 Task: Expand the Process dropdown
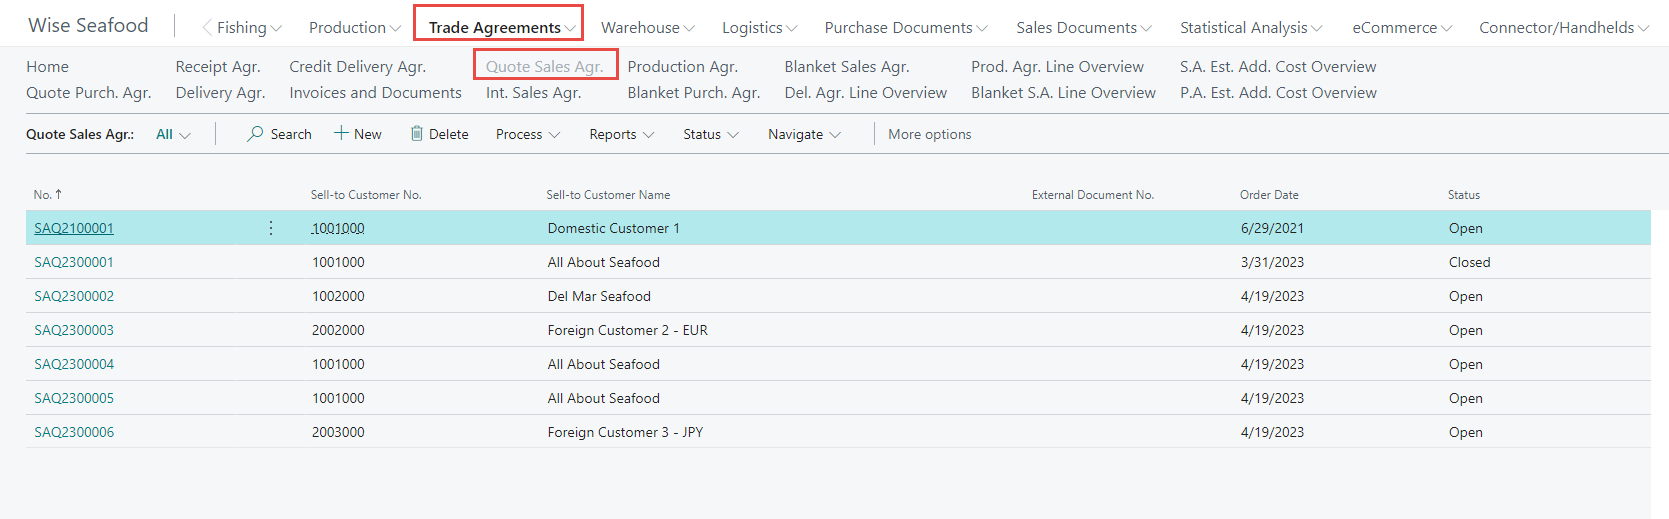tap(527, 134)
